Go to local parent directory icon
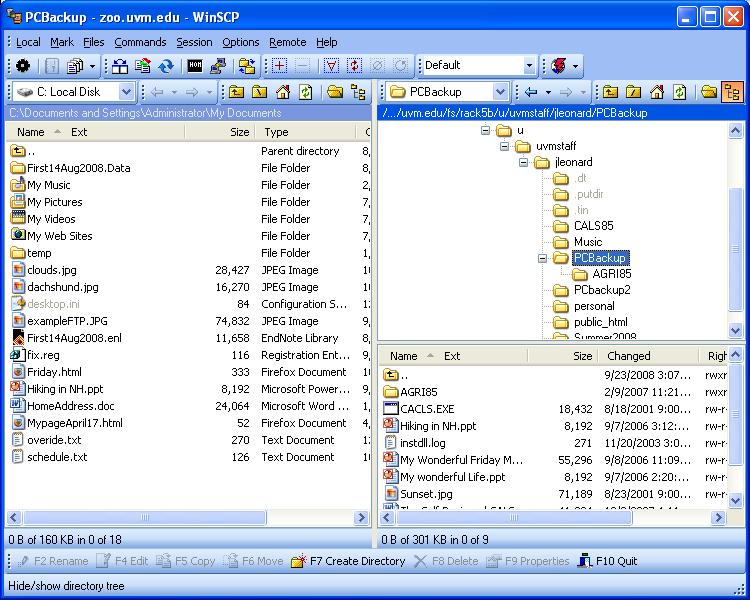Viewport: 750px width, 600px height. click(236, 91)
